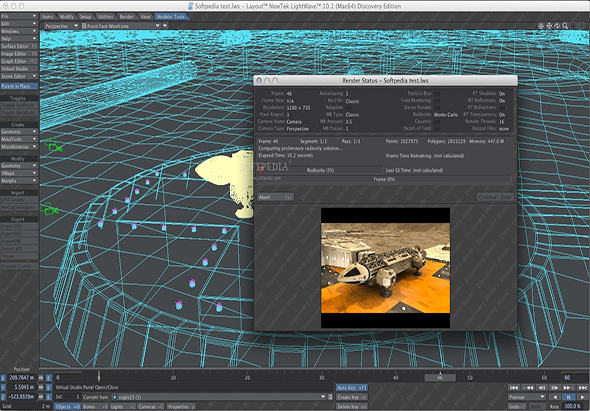The height and width of the screenshot is (411, 590).
Task: Jump to the last frame icon
Action: [582, 388]
